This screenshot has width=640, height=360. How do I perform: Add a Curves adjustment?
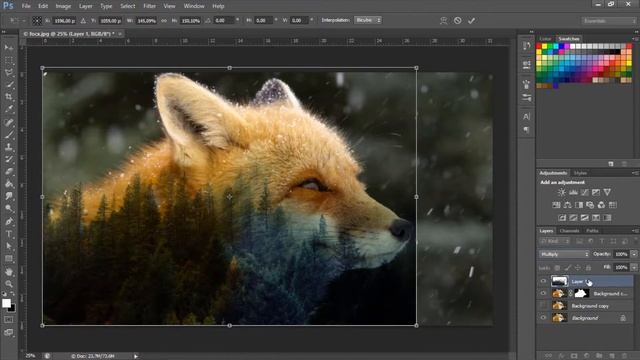(585, 192)
